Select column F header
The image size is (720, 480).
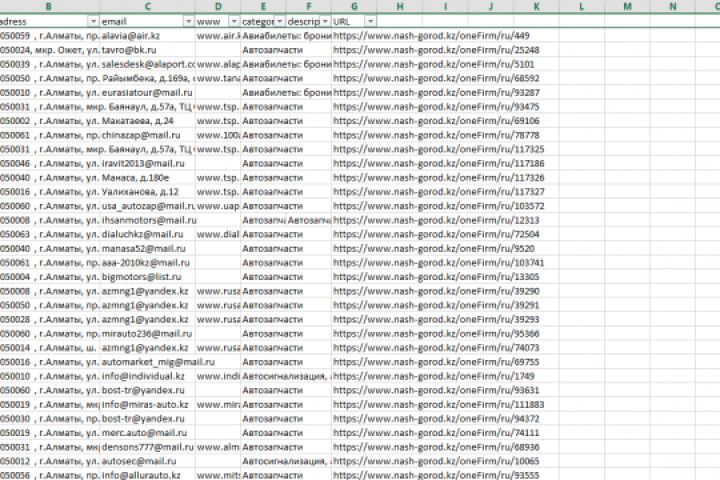(309, 6)
